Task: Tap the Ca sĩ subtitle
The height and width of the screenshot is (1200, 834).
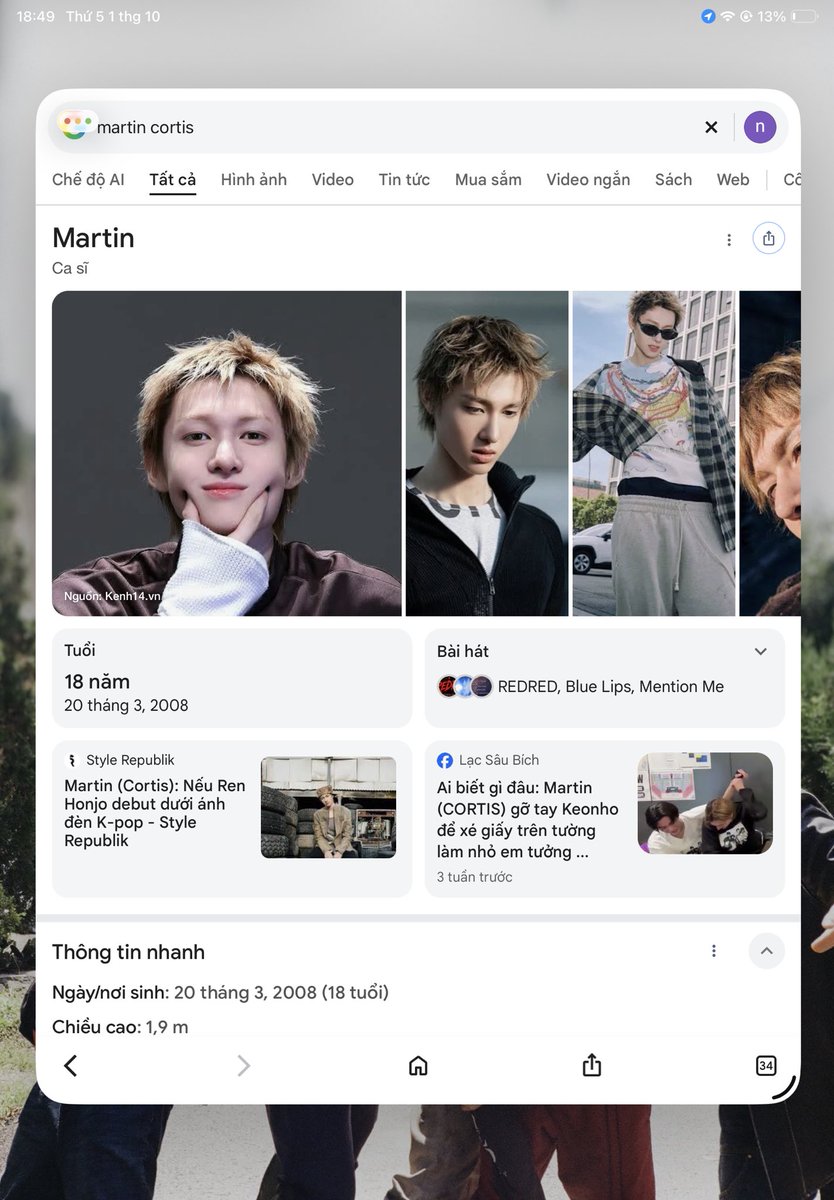Action: point(70,268)
